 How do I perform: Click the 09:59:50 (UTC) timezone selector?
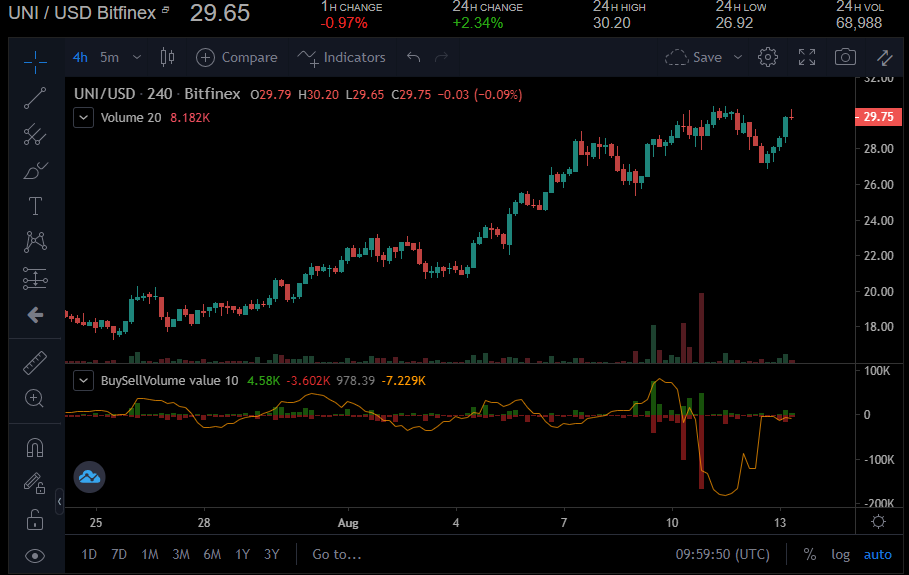tap(722, 555)
